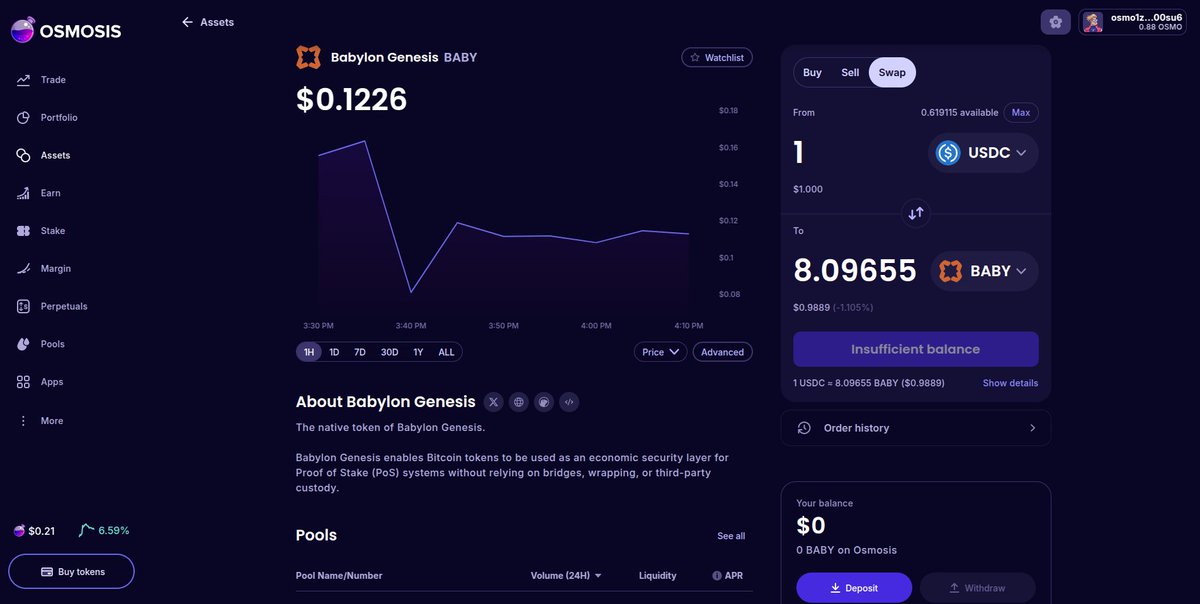Open the wallet account avatar
This screenshot has height=604, width=1200.
pos(1093,22)
